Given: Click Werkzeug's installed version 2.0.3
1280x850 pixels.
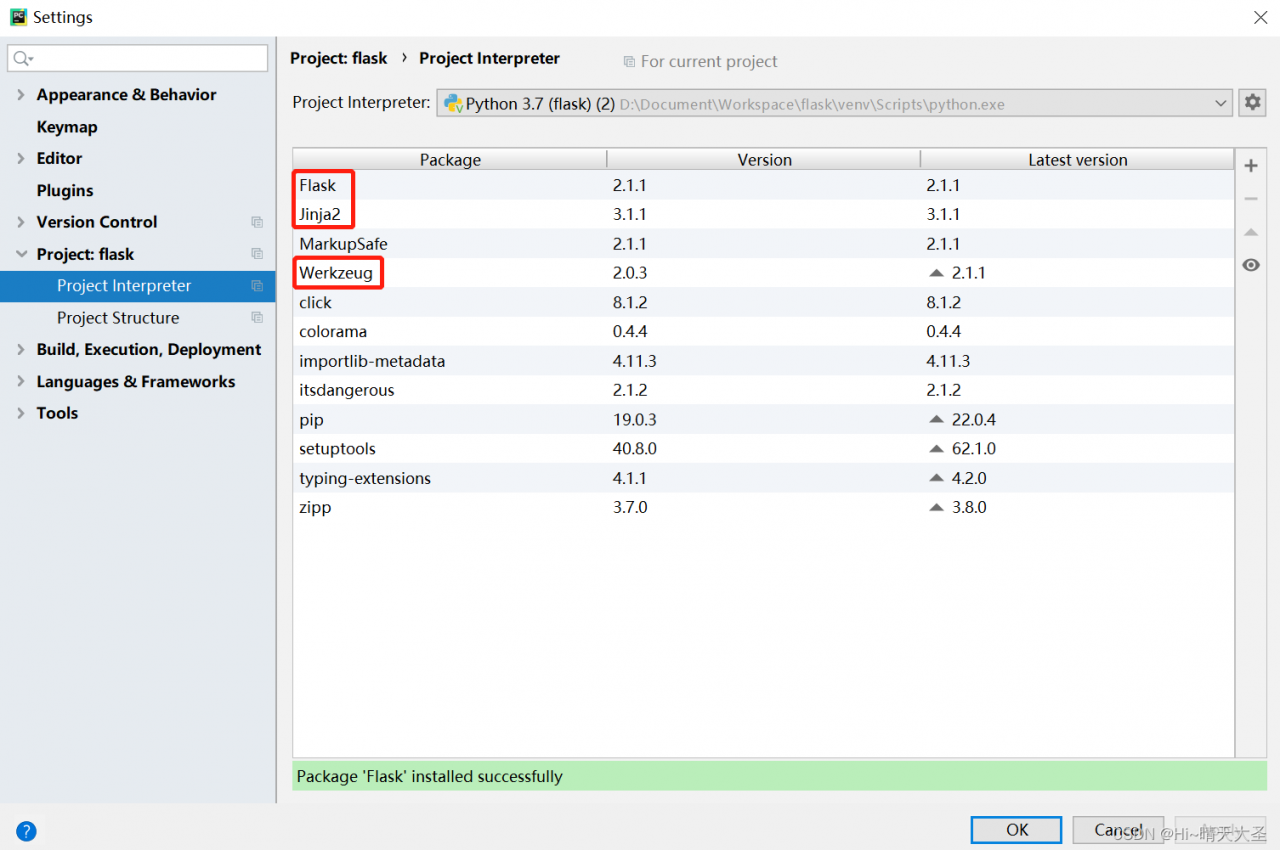Looking at the screenshot, I should 630,273.
